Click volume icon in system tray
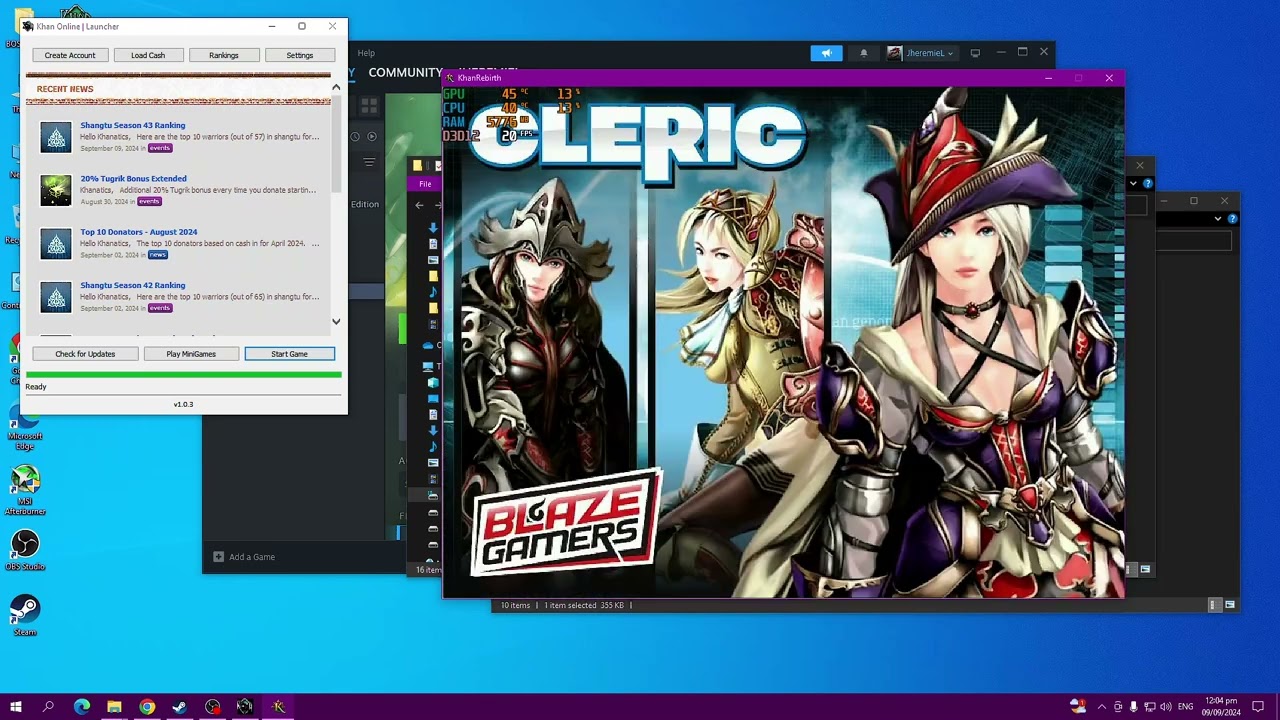 [x=1166, y=707]
